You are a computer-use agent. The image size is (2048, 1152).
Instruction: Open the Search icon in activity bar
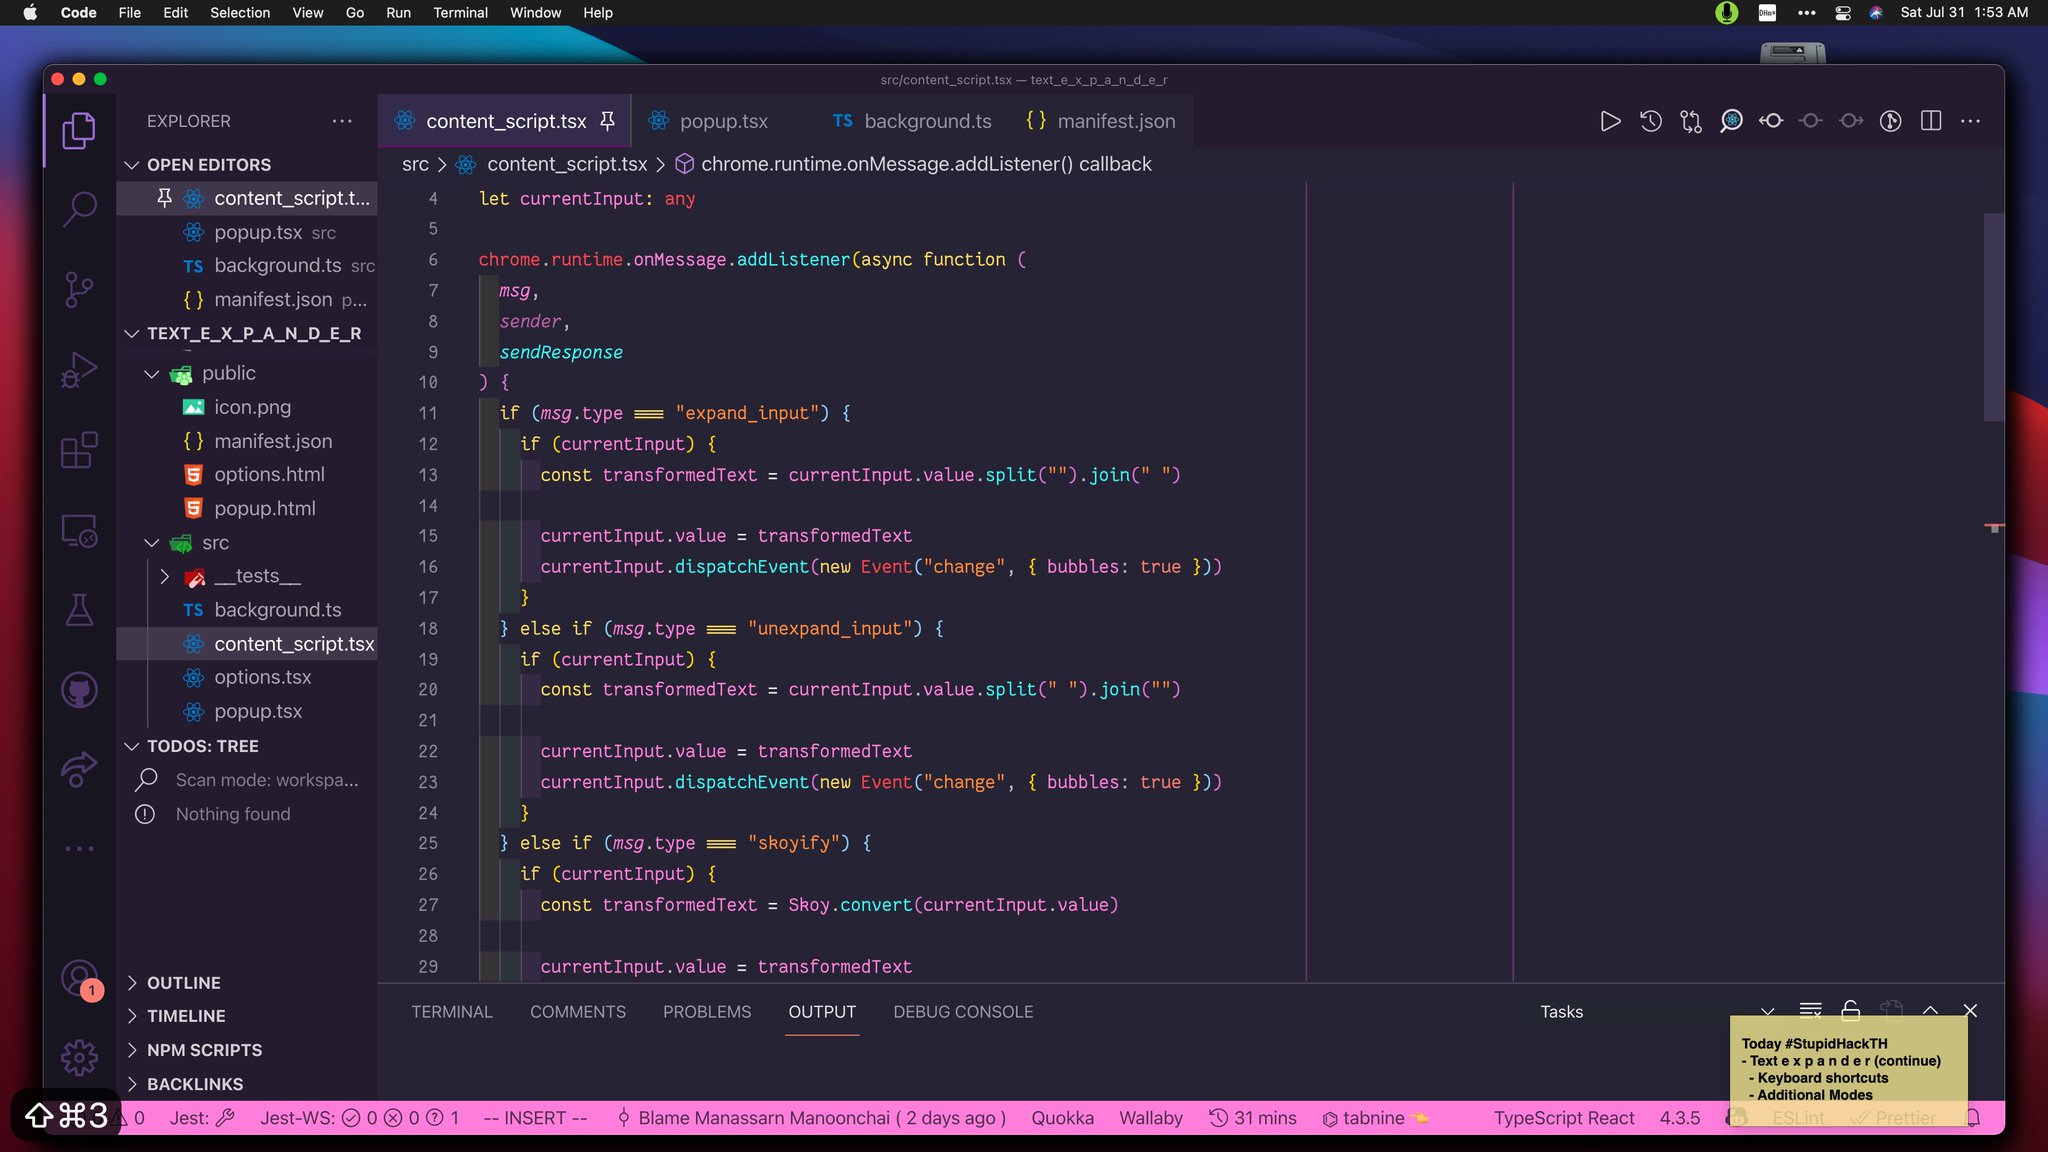coord(79,207)
